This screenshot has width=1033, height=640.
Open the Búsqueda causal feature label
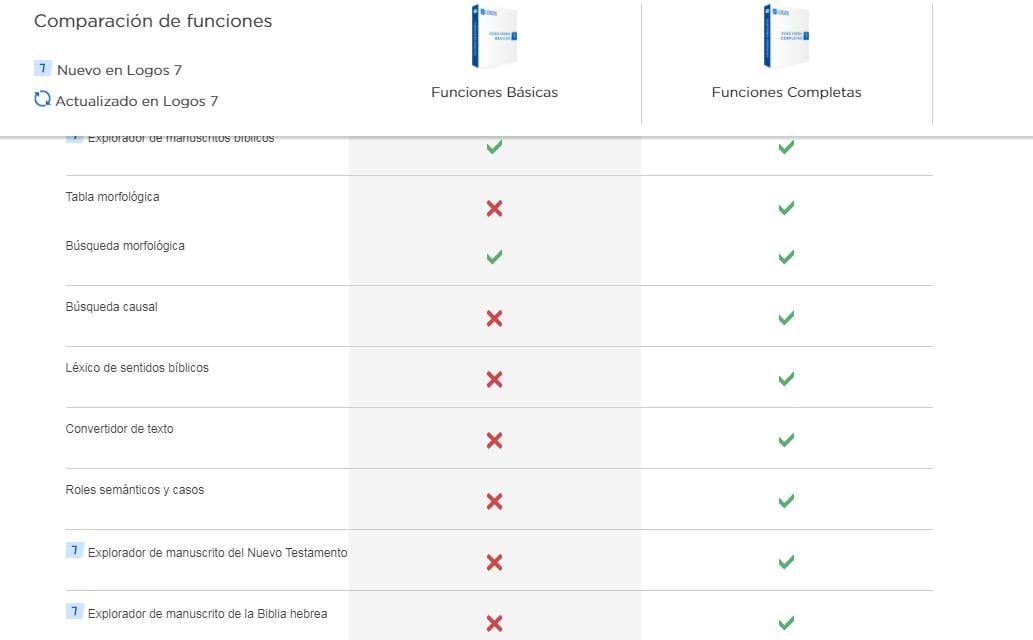coord(111,307)
